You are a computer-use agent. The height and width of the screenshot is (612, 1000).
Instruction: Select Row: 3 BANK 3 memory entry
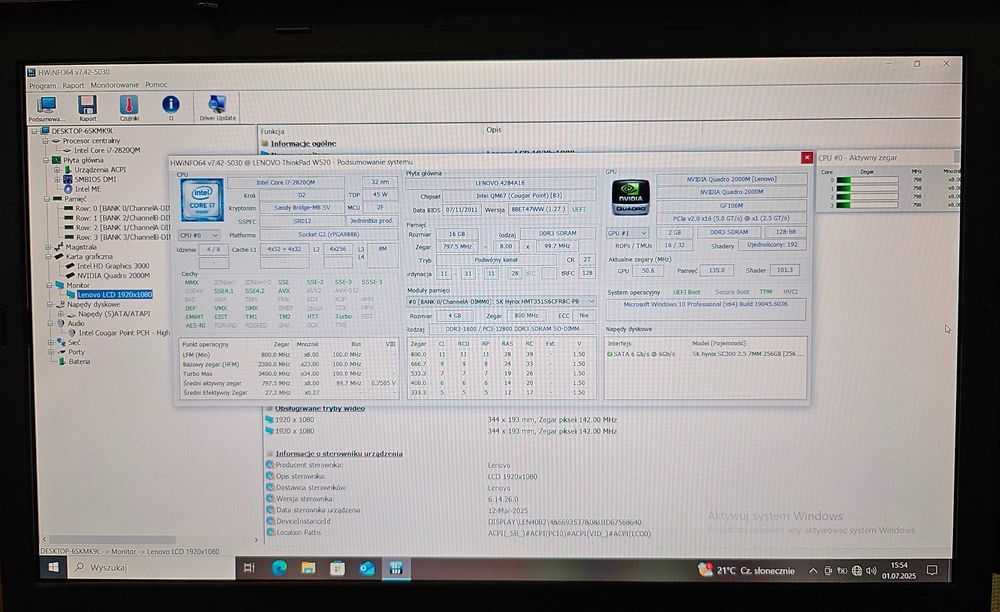click(x=122, y=237)
